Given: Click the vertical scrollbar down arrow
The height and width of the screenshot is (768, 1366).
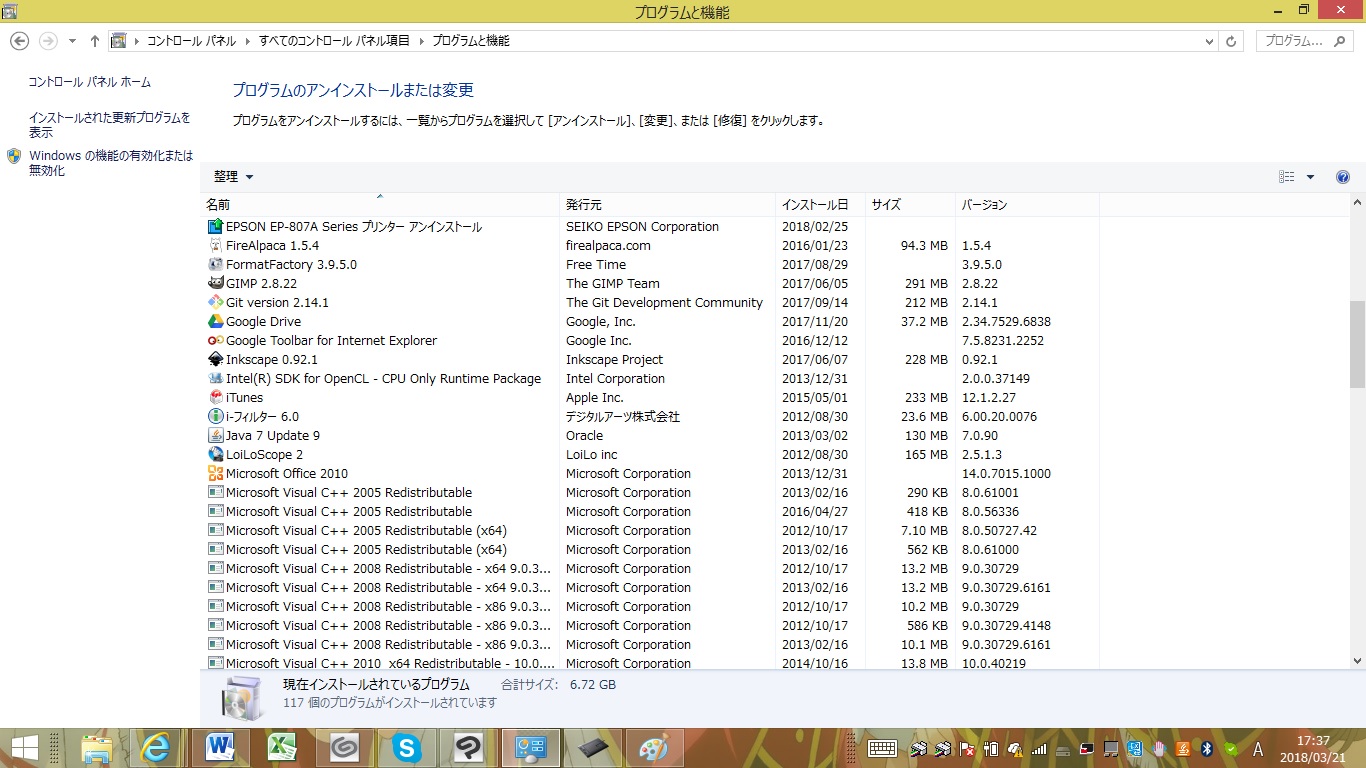Looking at the screenshot, I should (x=1357, y=660).
